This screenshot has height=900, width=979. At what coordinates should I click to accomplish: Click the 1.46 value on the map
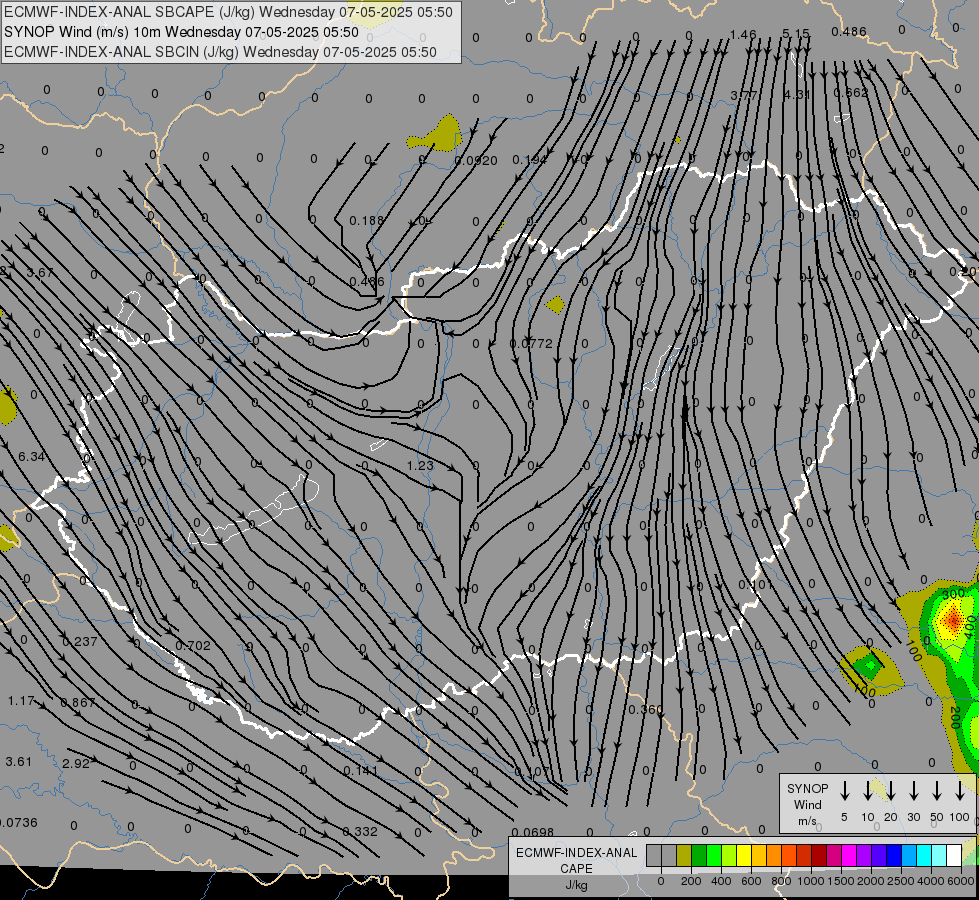[x=743, y=35]
